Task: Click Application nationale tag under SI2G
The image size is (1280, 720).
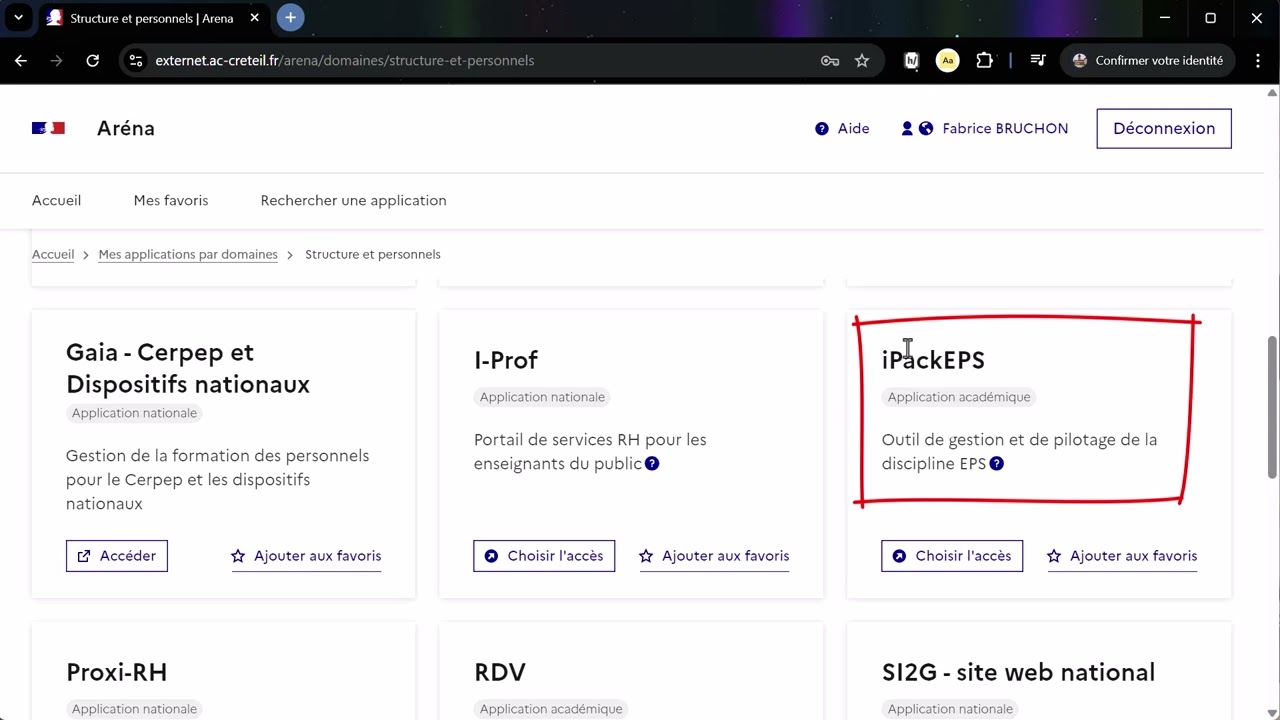Action: (950, 709)
